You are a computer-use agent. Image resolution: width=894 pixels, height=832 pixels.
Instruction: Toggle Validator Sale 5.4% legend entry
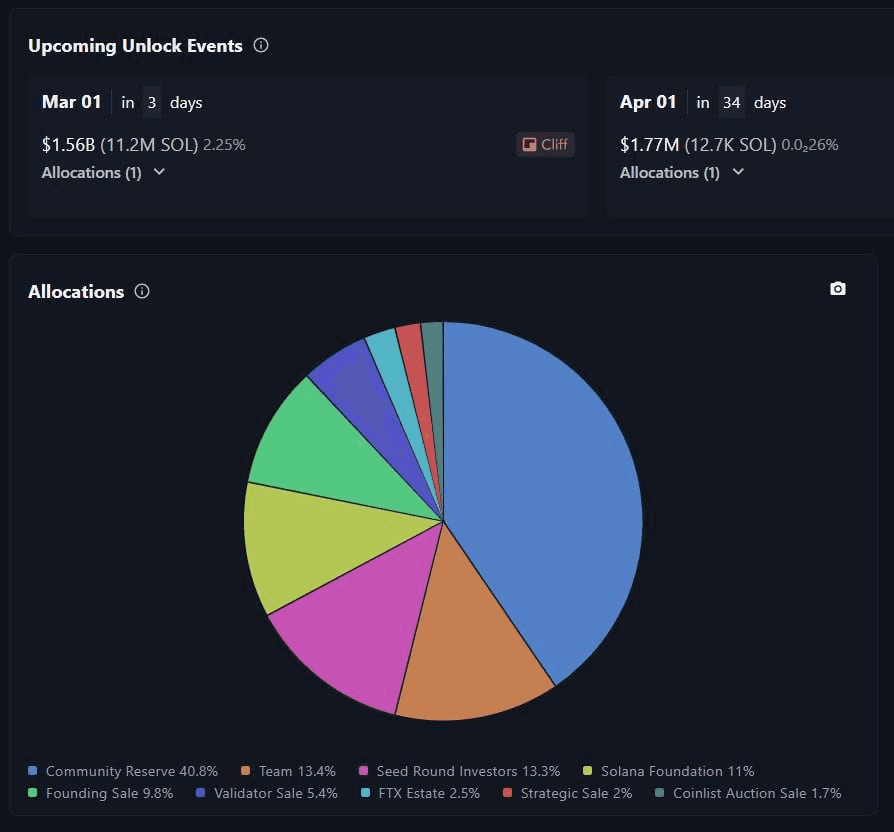click(267, 793)
